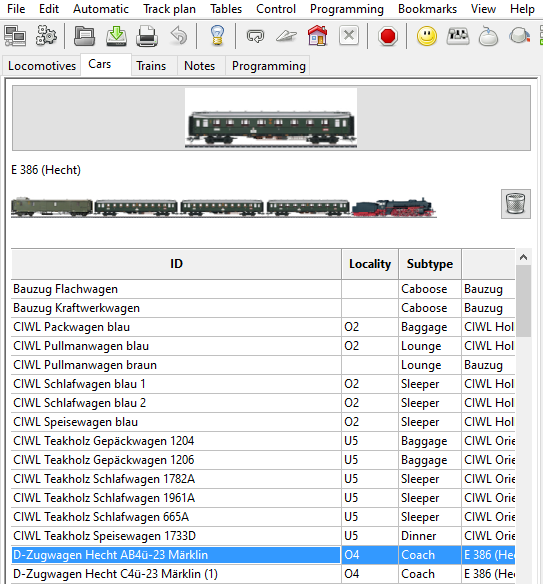Click the green coach preview image
543x584 pixels.
271,118
